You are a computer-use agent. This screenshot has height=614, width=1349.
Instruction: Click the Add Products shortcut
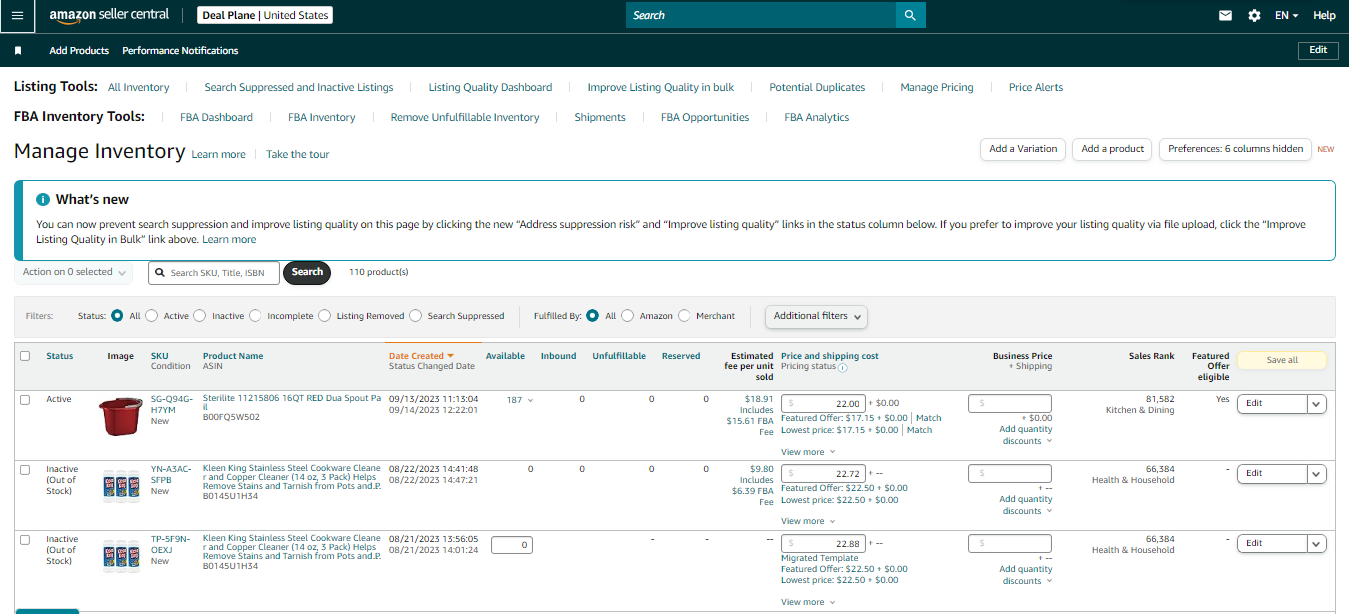[79, 50]
